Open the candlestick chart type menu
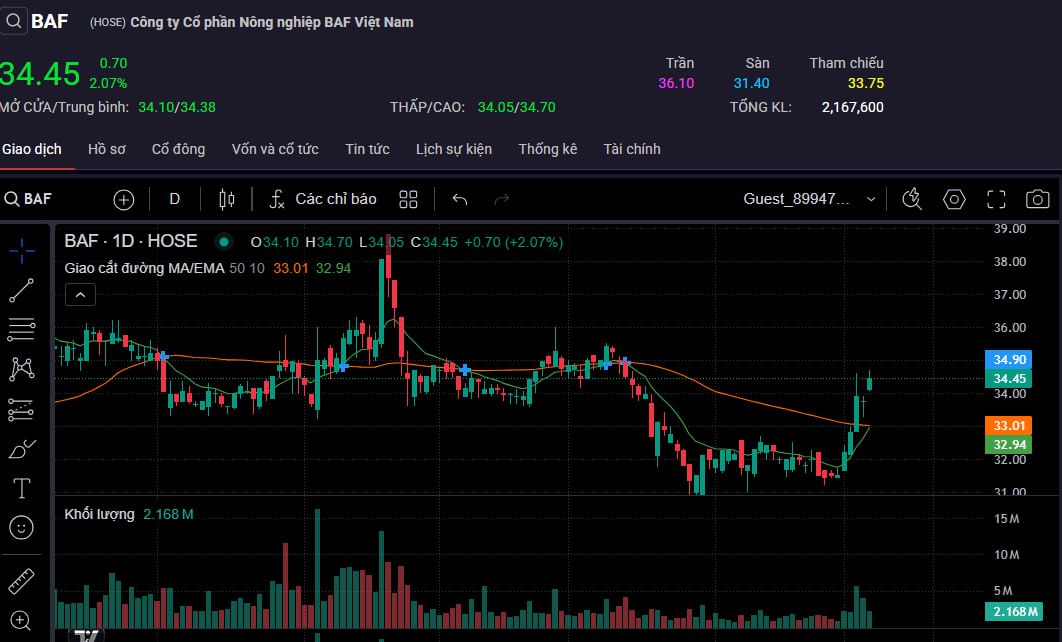The height and width of the screenshot is (642, 1062). click(226, 199)
